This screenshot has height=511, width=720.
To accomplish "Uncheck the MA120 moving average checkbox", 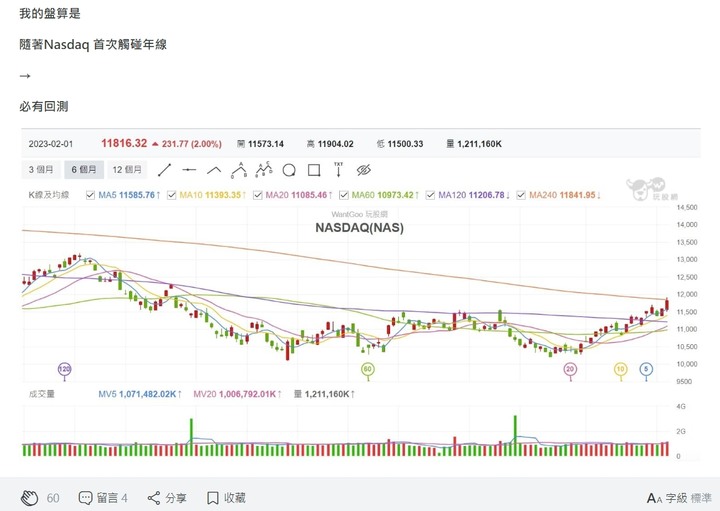I will (x=430, y=195).
